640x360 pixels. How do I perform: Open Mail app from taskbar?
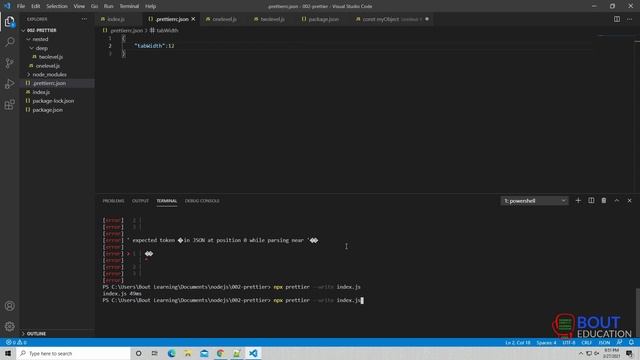(x=204, y=353)
